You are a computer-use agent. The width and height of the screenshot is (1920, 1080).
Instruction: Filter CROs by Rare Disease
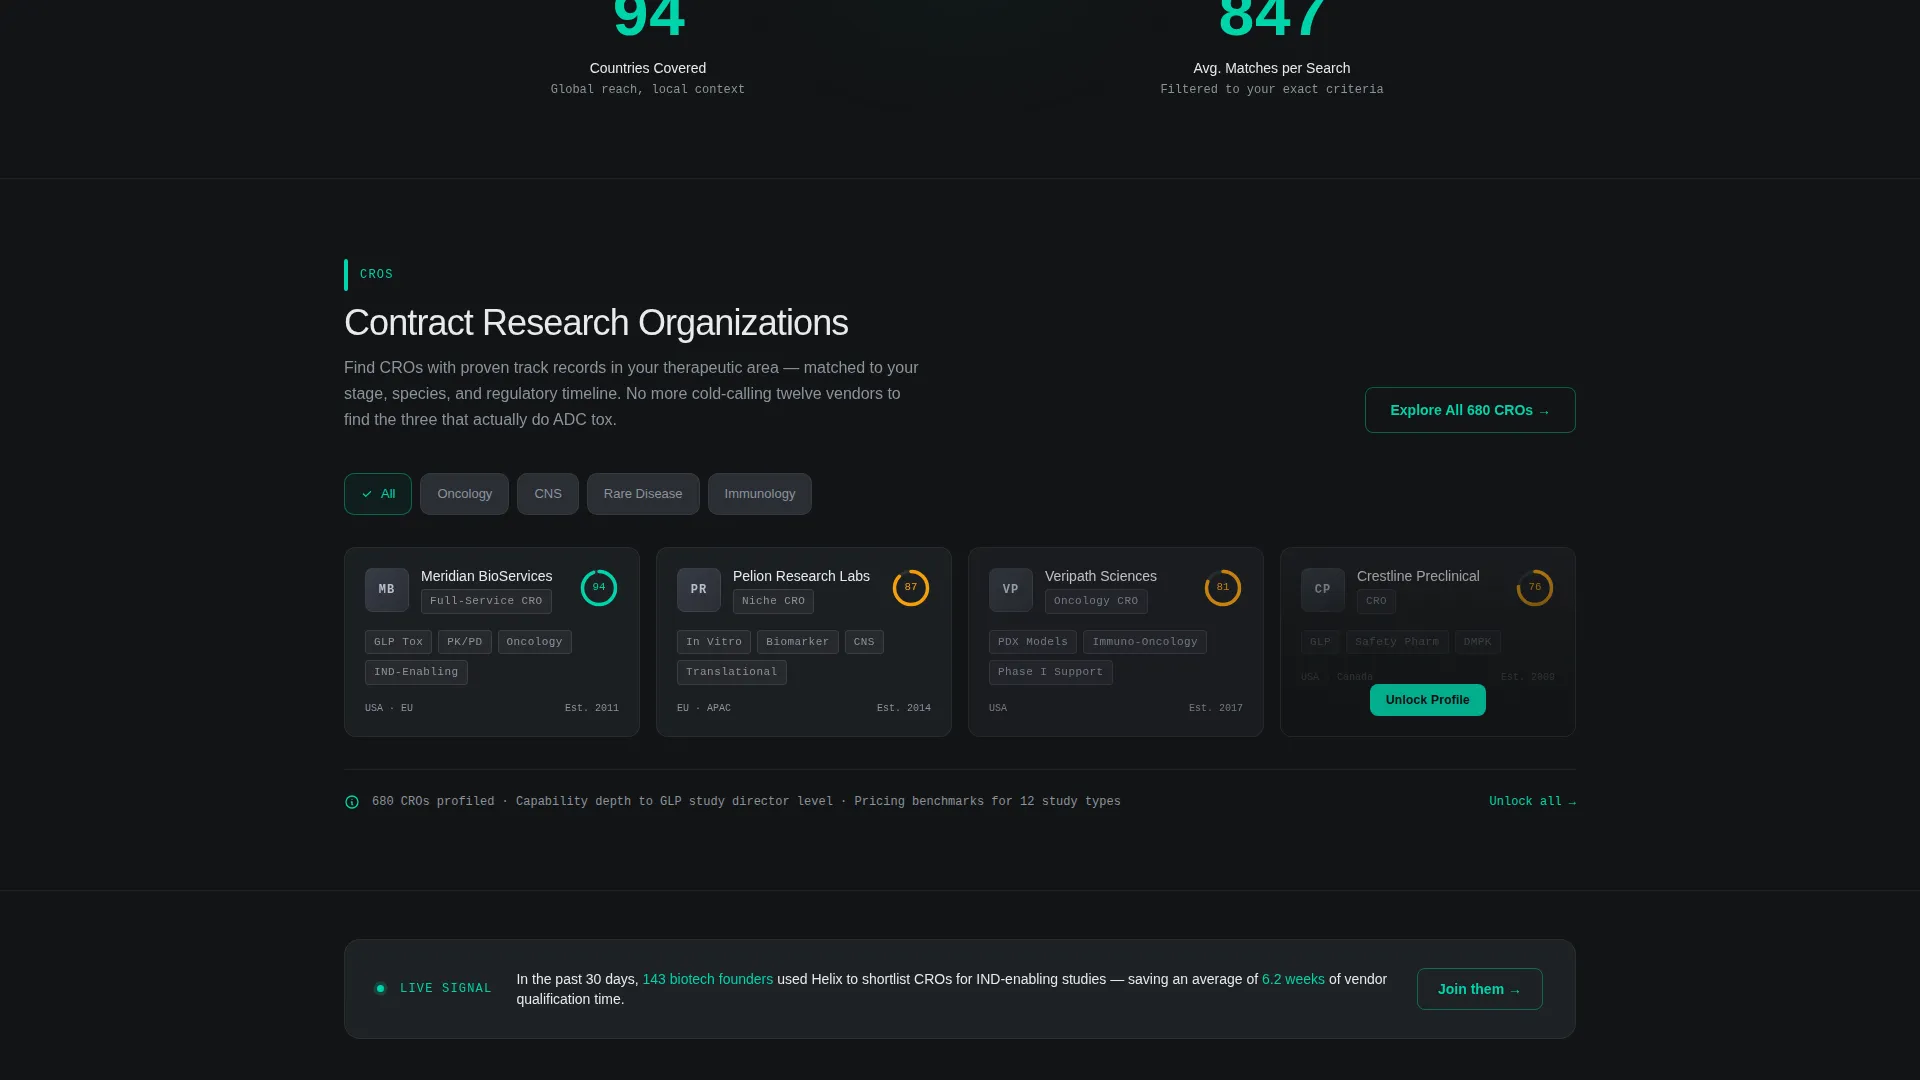click(x=643, y=494)
